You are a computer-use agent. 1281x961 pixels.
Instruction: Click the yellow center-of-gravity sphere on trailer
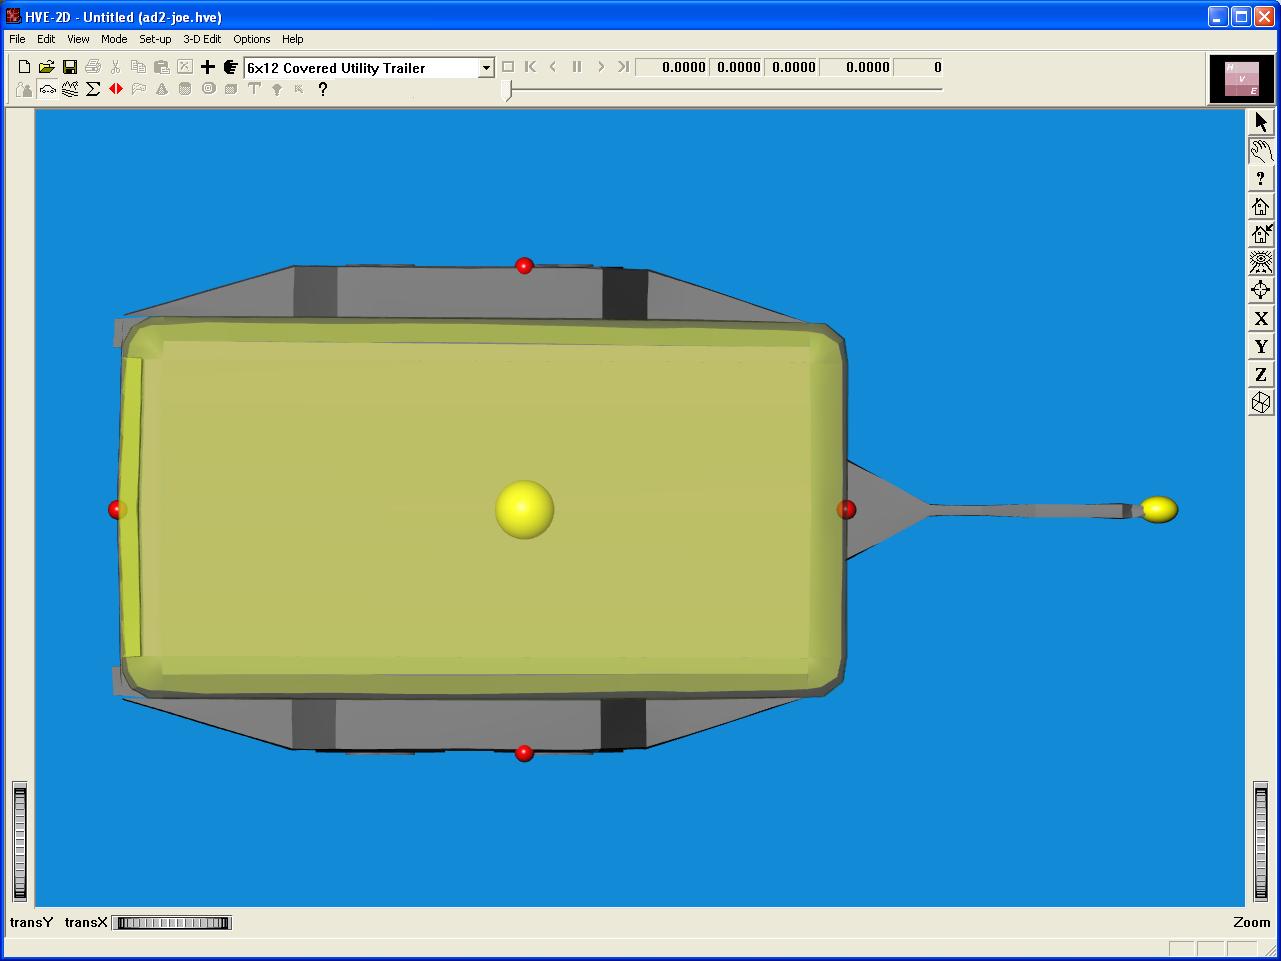click(x=524, y=509)
